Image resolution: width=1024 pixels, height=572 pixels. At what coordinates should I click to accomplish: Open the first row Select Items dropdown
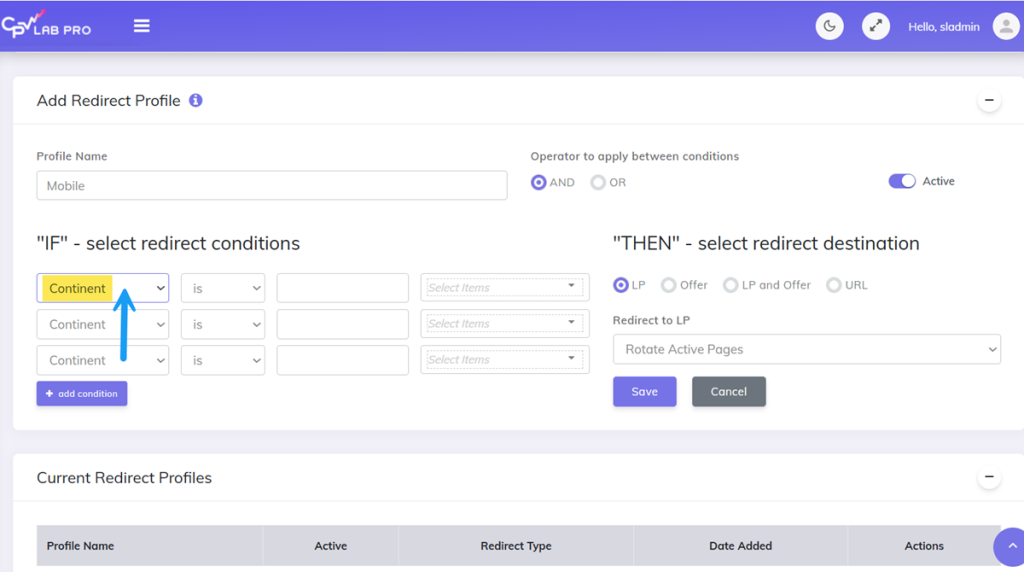(505, 287)
